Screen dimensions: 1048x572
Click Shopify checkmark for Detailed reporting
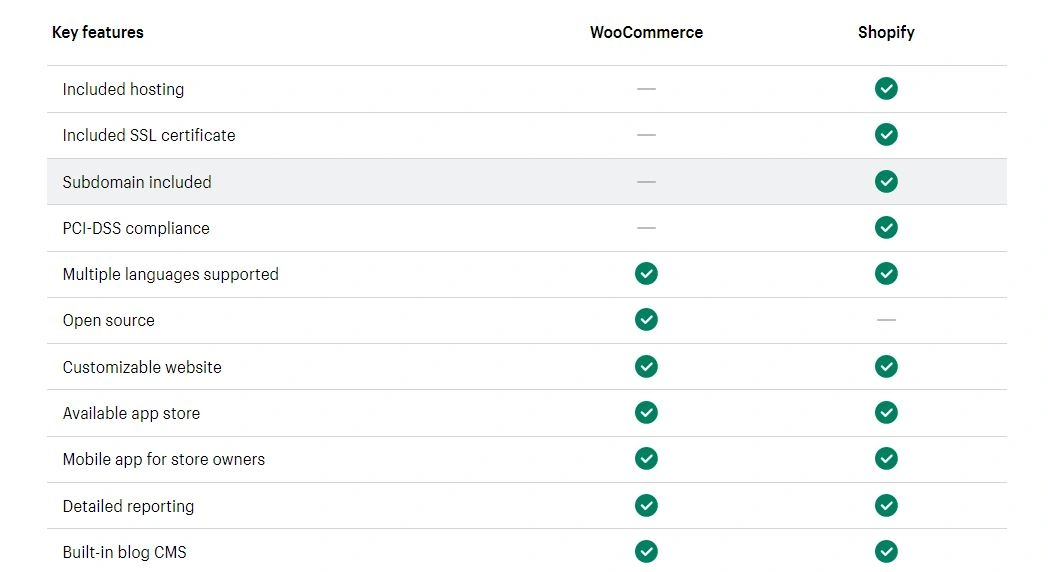886,505
